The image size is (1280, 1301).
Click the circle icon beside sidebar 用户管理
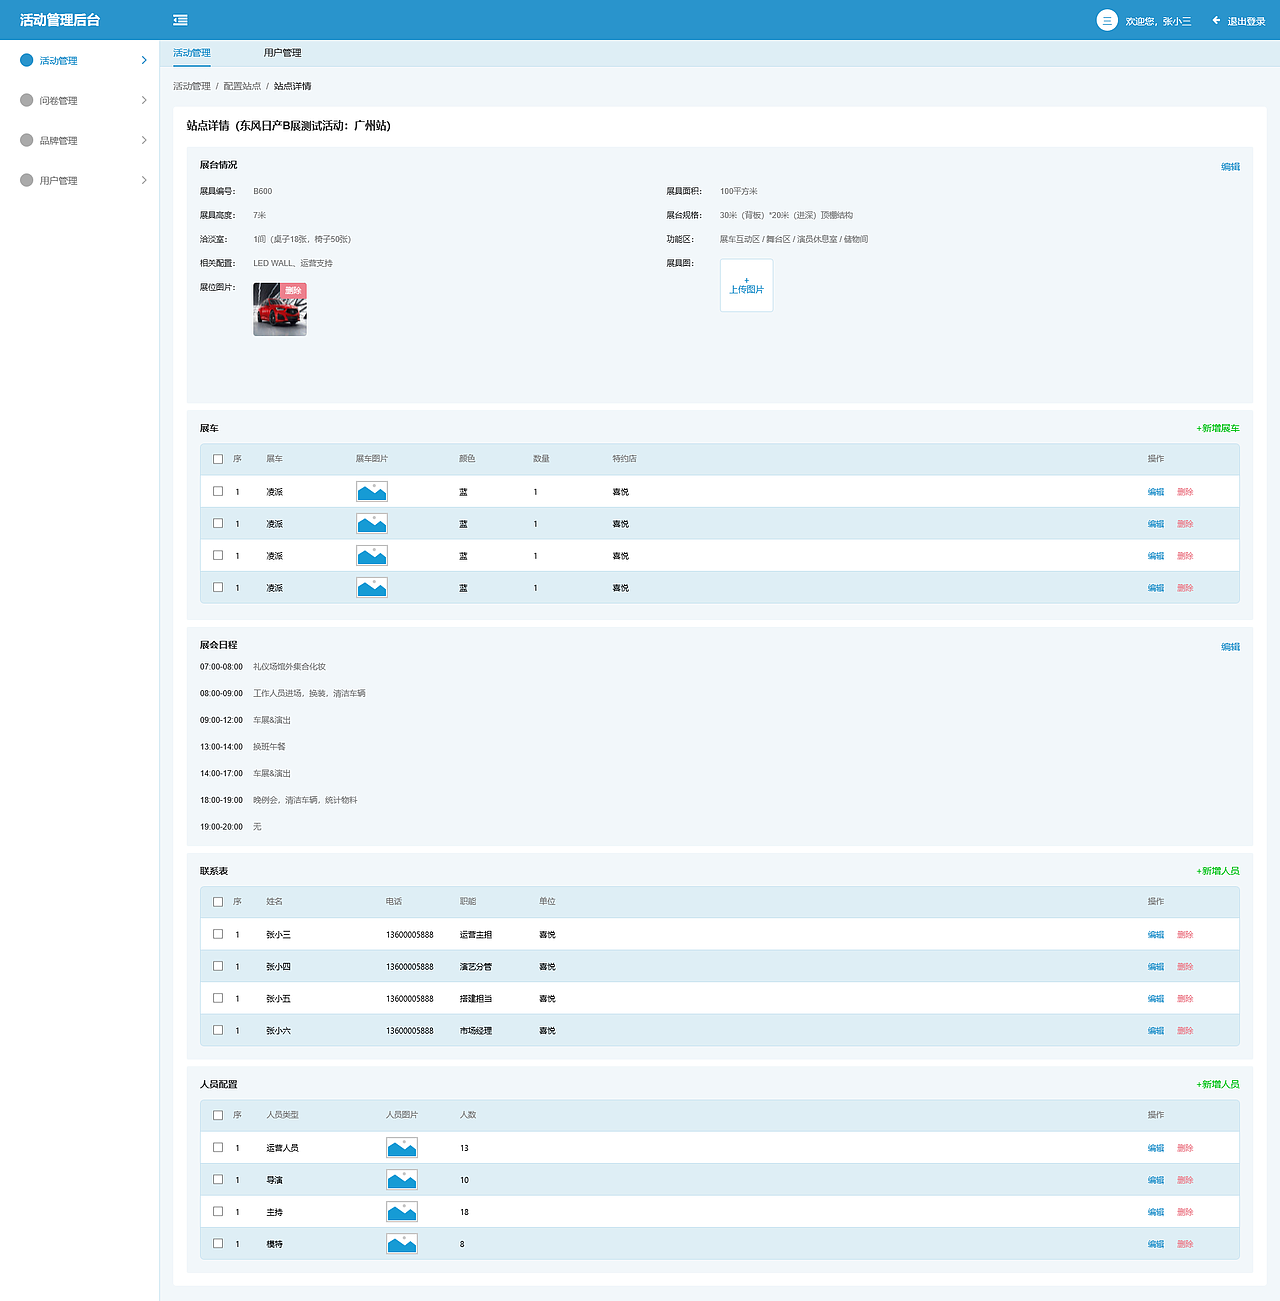[27, 180]
